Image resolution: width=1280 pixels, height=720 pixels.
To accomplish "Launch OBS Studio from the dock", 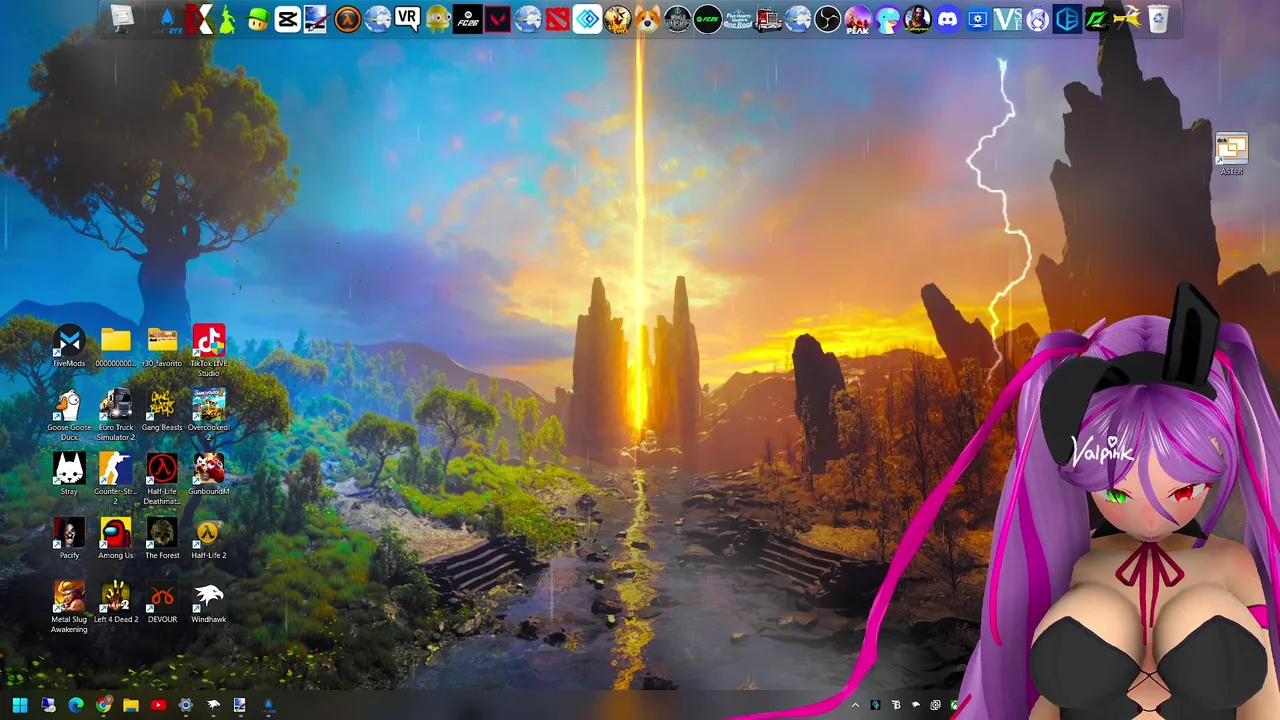I will (x=827, y=19).
